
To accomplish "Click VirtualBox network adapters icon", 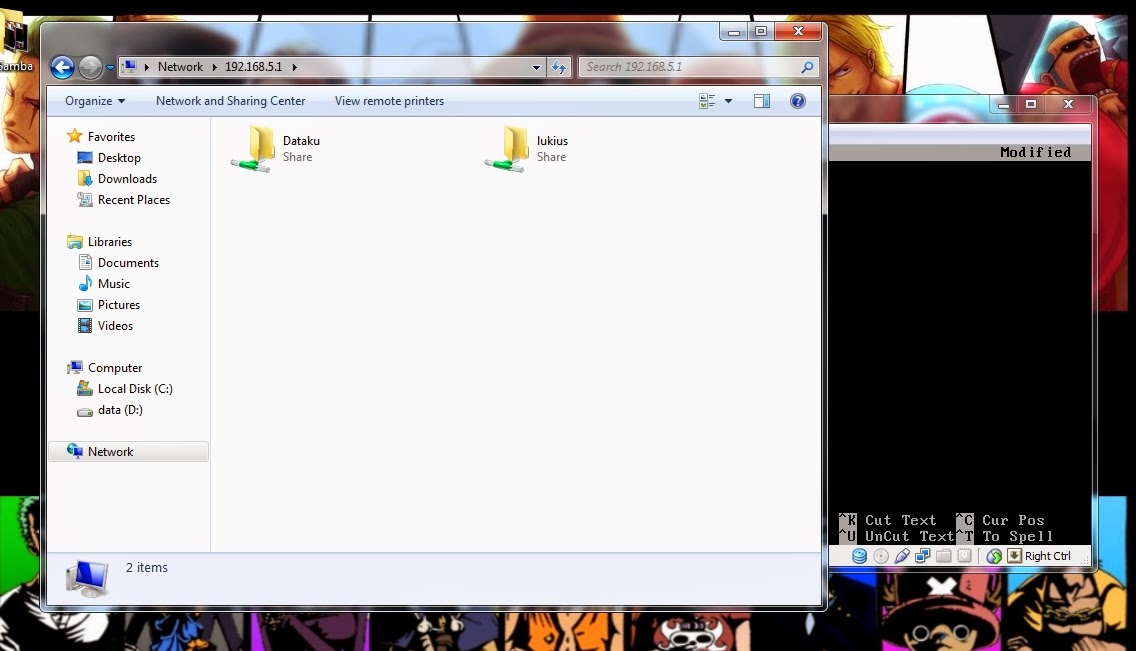I will click(x=922, y=556).
